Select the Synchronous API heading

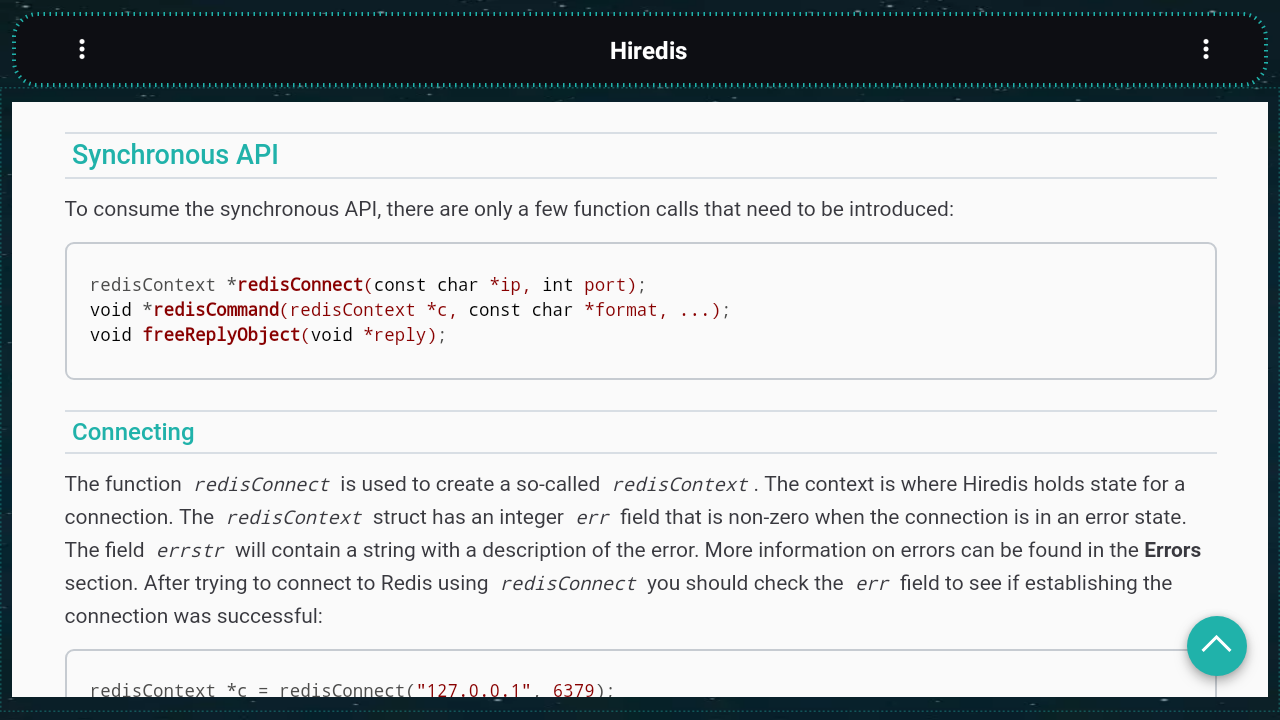point(175,155)
